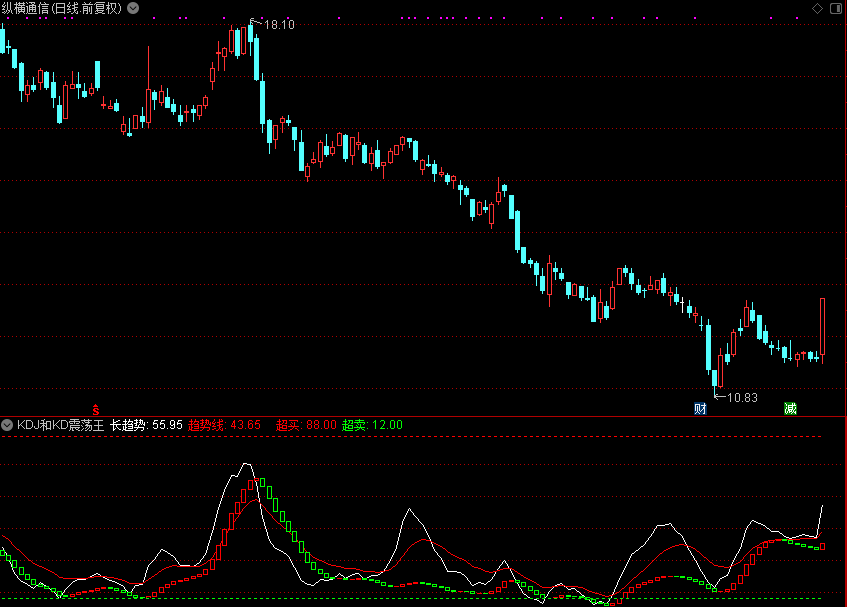Select the 18.10 high price label

pyautogui.click(x=279, y=24)
